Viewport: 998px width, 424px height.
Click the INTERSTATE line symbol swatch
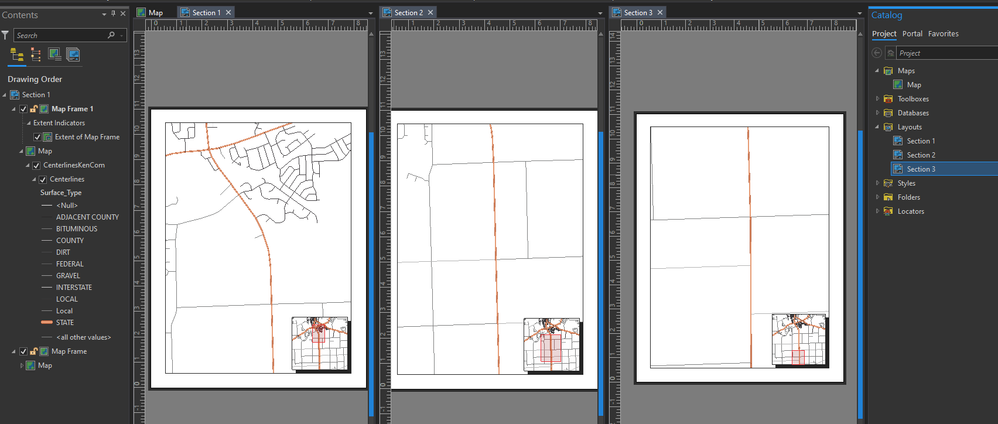click(46, 288)
